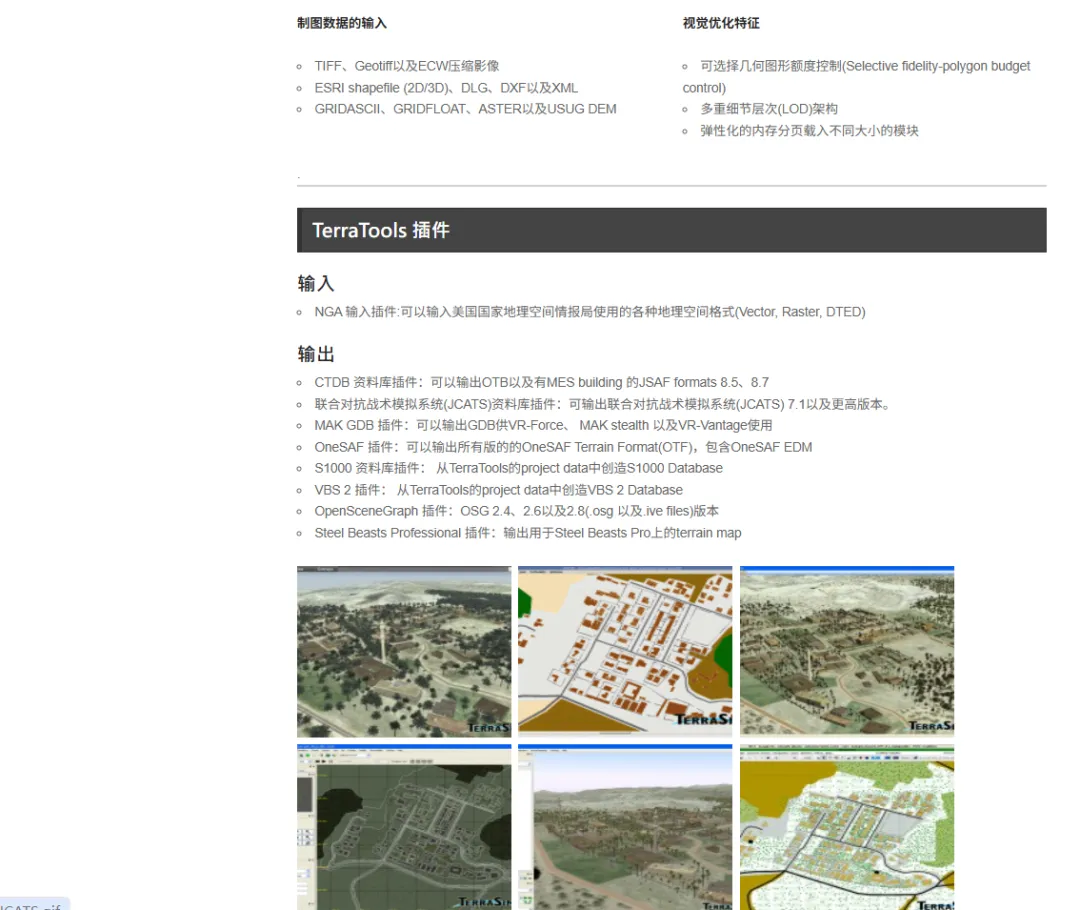Click the TerraTools 插件 section header
Image resolution: width=1080 pixels, height=910 pixels.
pyautogui.click(x=672, y=230)
